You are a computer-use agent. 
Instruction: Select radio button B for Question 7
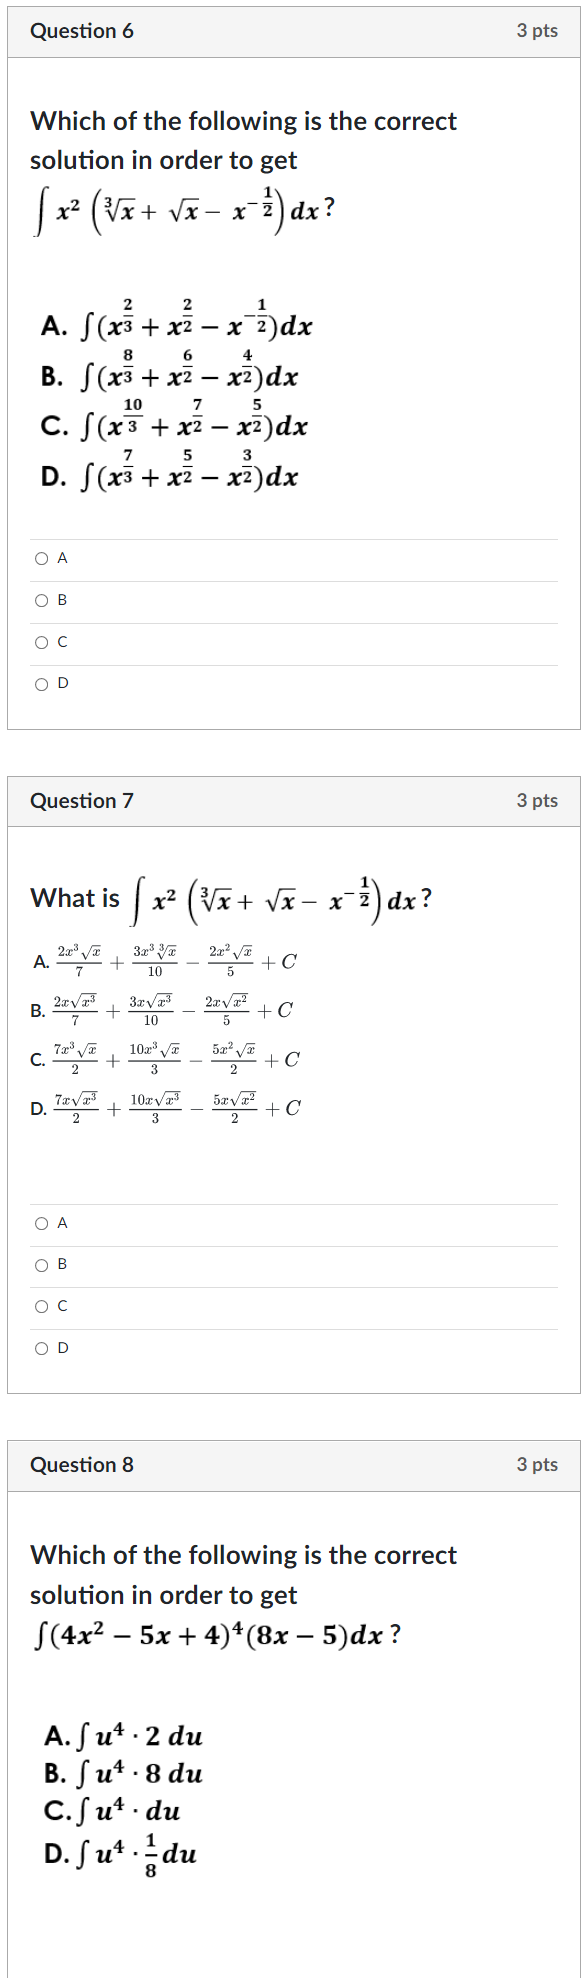coord(40,1264)
